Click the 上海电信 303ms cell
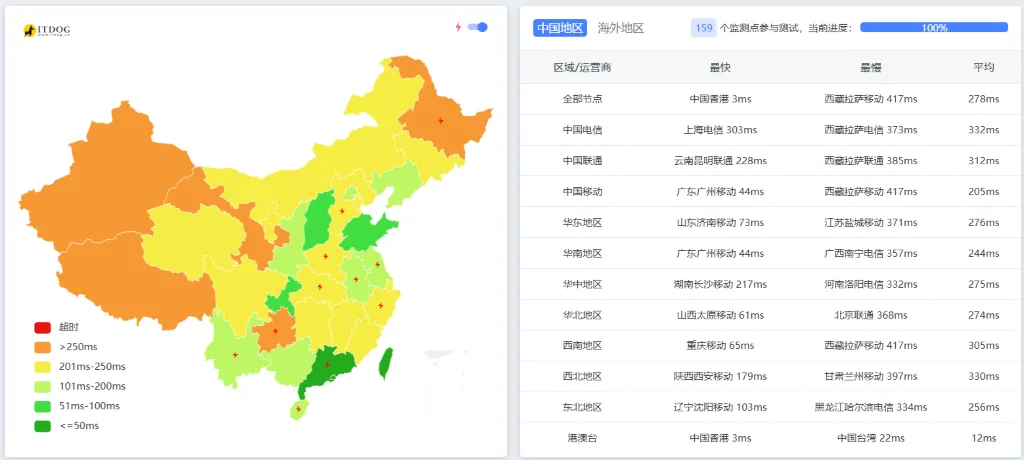 point(720,130)
